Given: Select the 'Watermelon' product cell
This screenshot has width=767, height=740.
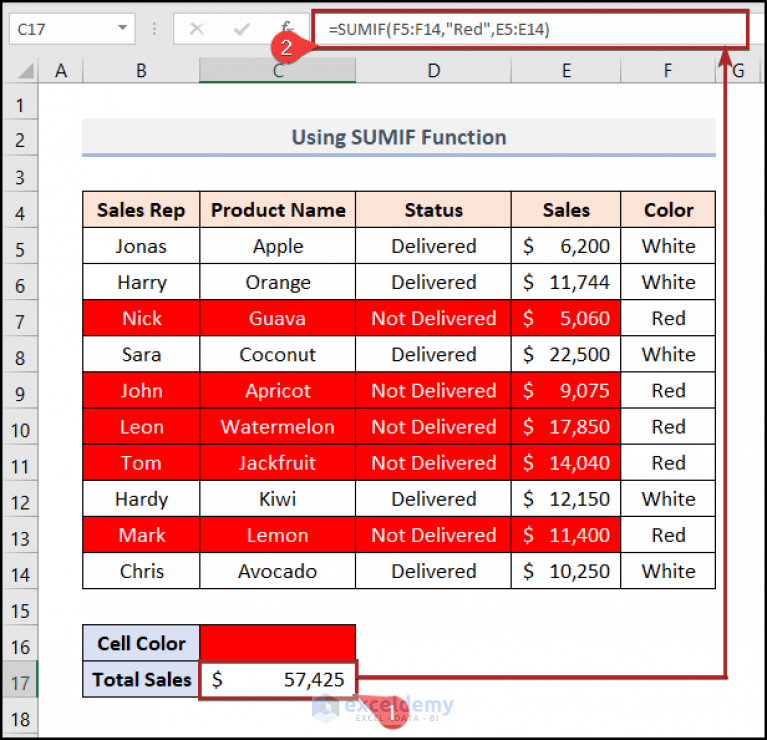Looking at the screenshot, I should tap(277, 427).
